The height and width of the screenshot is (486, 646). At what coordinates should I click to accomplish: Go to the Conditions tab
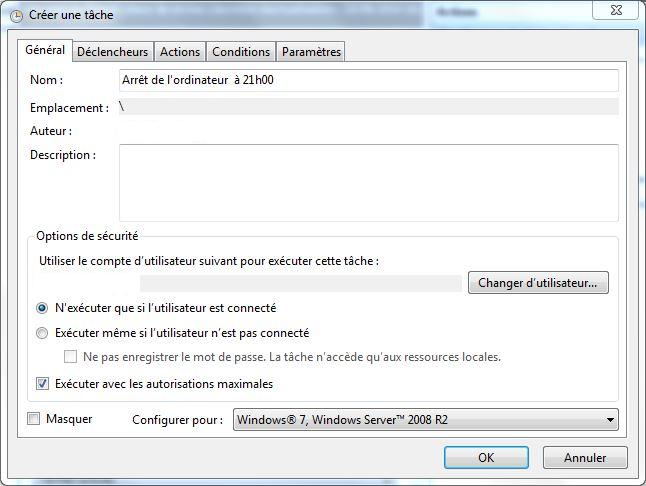click(x=241, y=52)
